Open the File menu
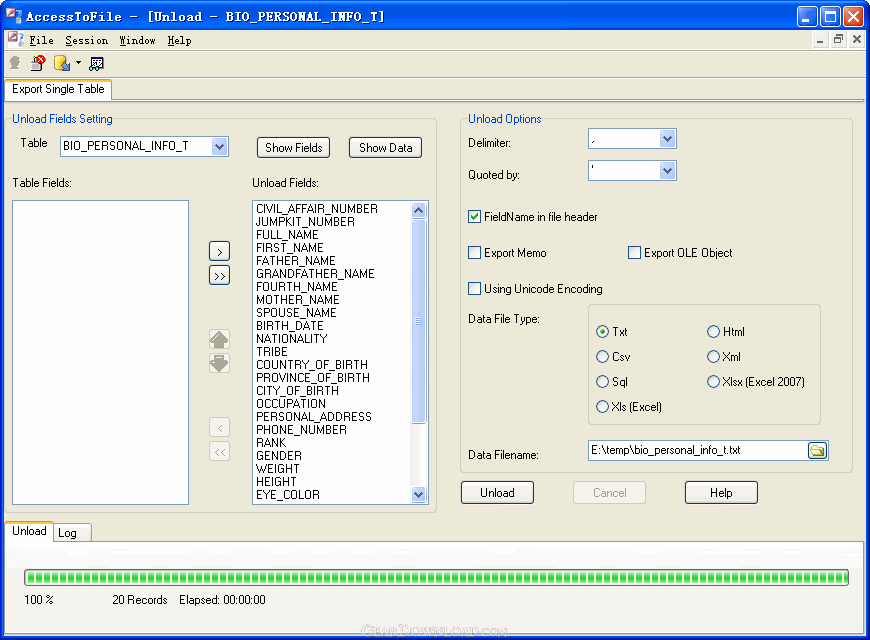The width and height of the screenshot is (870, 640). coord(41,41)
